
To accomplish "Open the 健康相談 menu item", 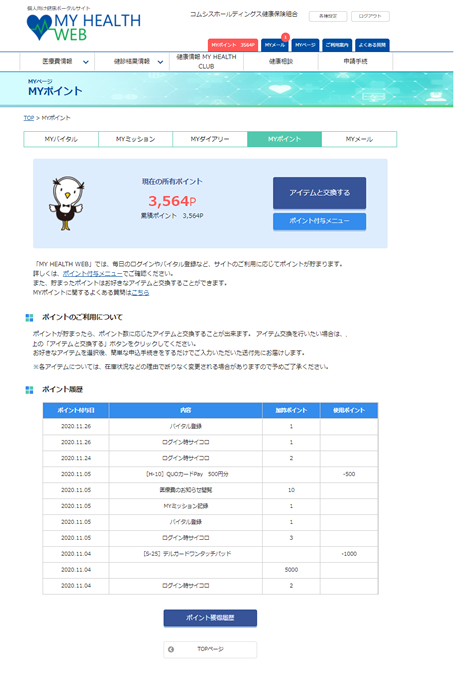I will 281,61.
